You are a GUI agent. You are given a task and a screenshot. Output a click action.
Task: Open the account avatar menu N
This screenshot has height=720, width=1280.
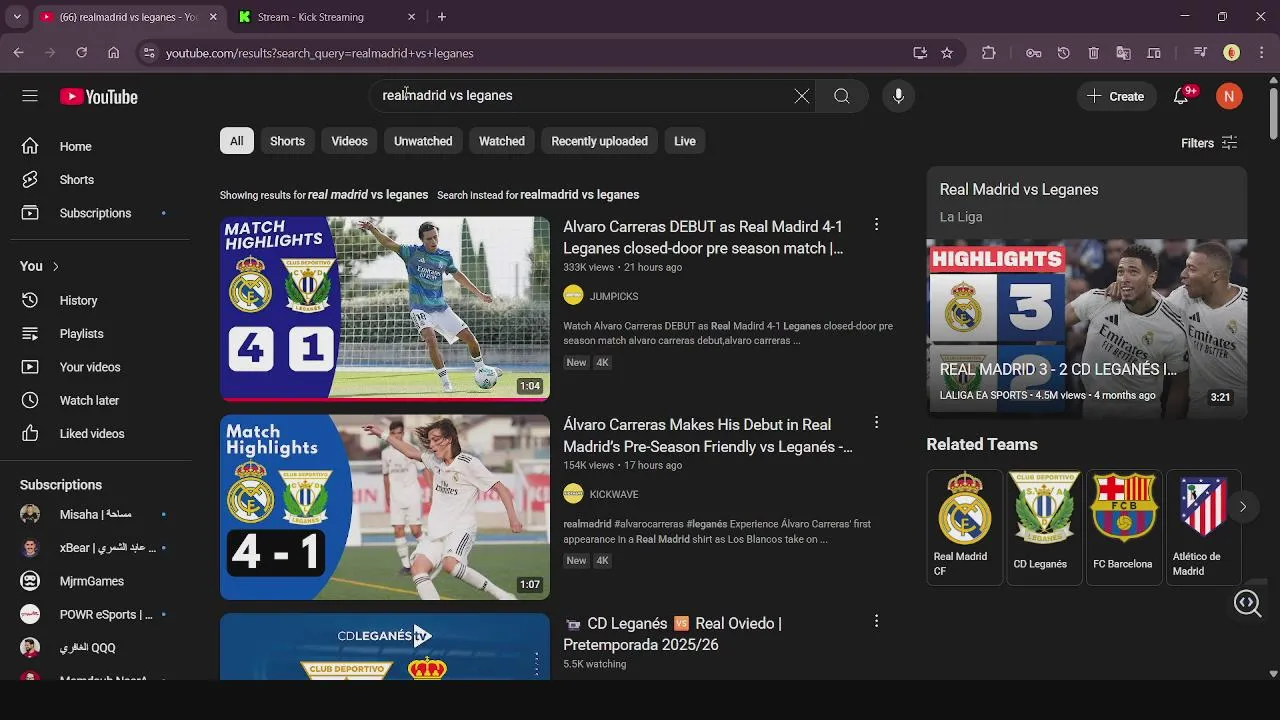point(1229,96)
